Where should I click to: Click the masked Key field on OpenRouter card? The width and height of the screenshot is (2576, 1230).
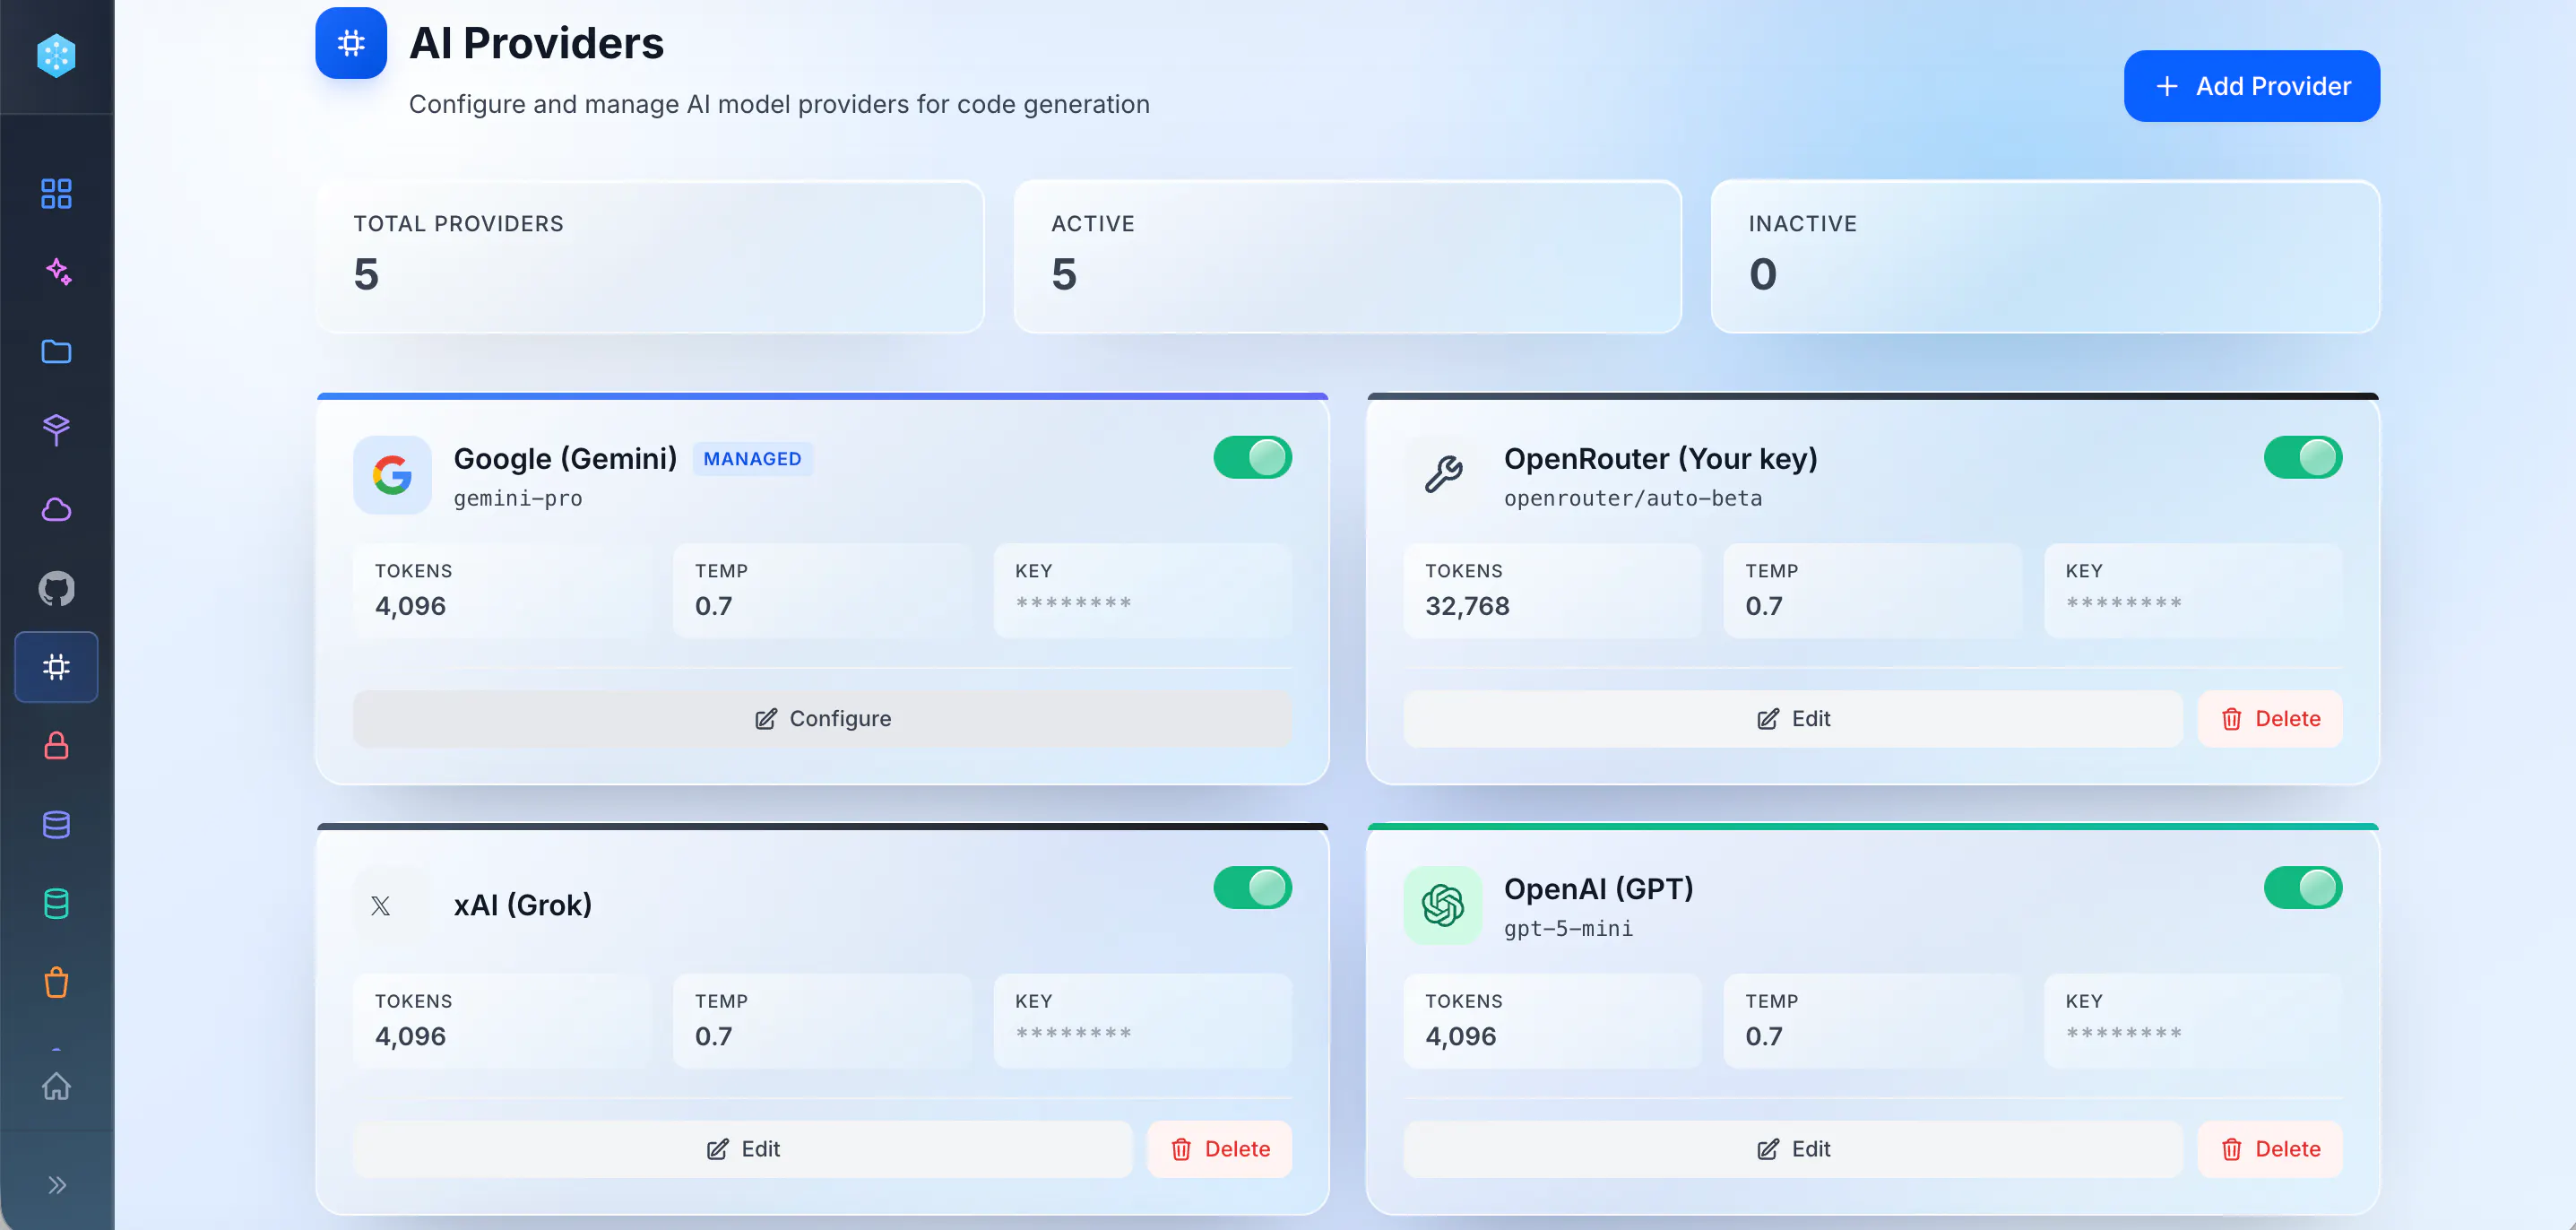coord(2193,591)
